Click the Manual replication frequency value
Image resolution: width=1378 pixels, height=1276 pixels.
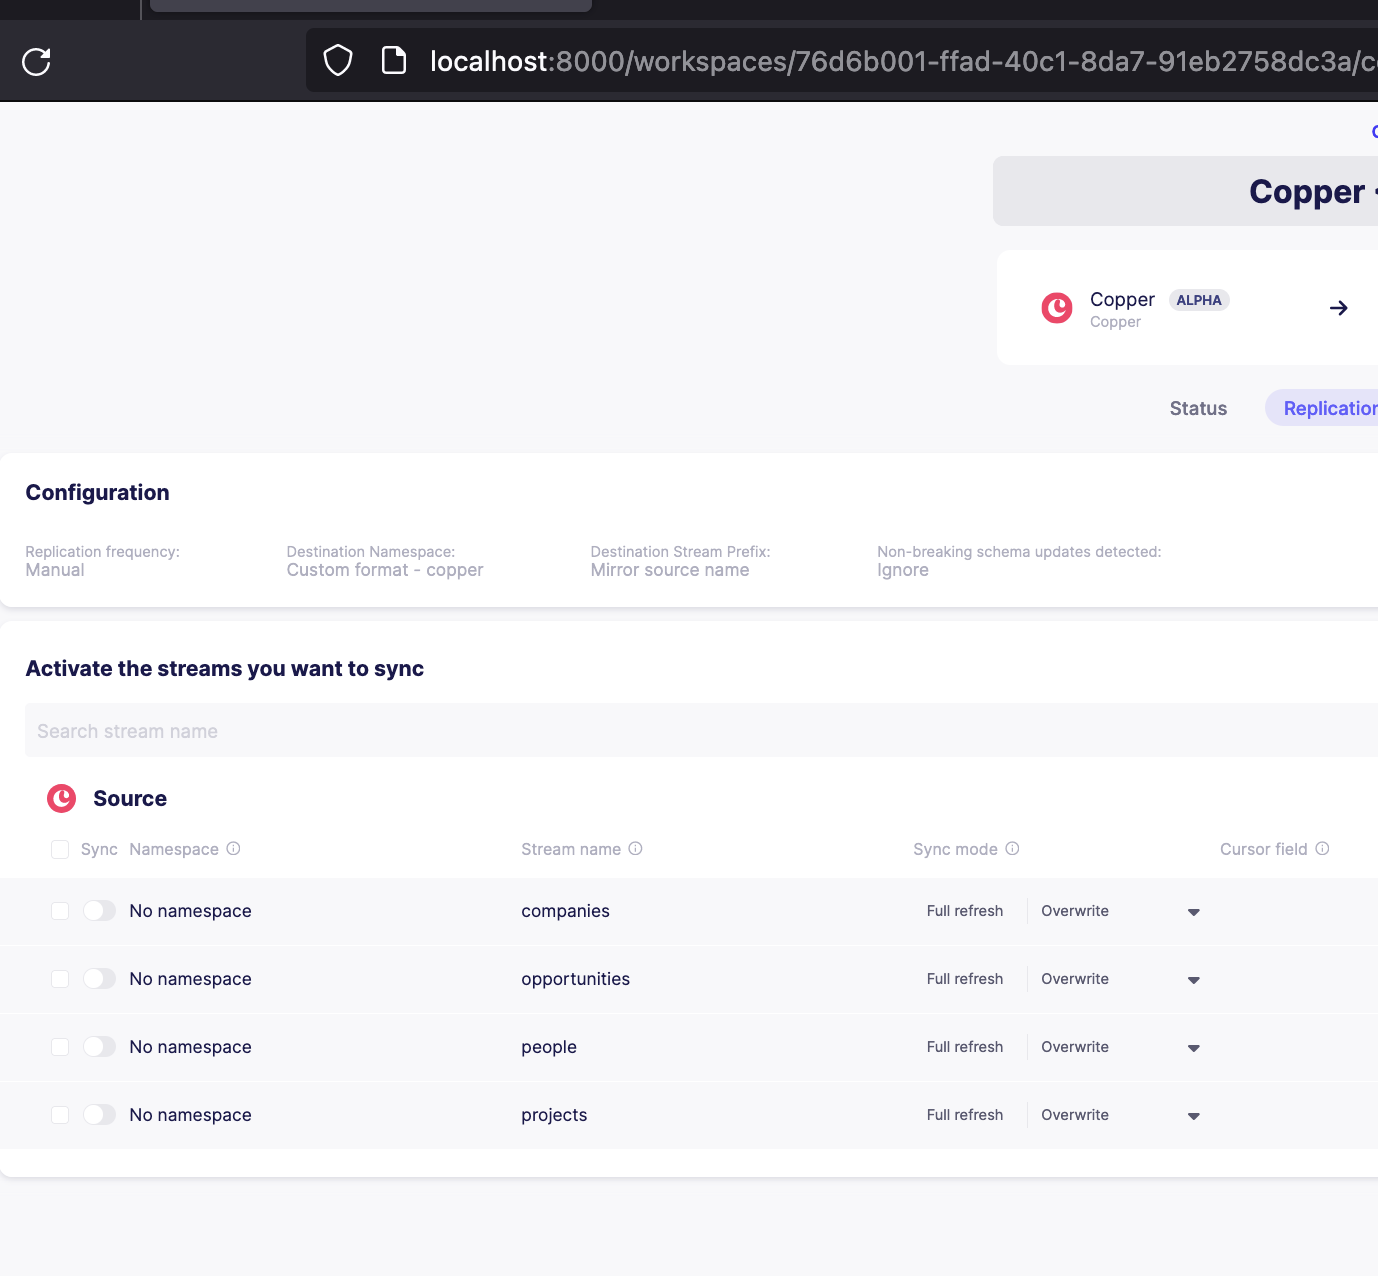55,570
